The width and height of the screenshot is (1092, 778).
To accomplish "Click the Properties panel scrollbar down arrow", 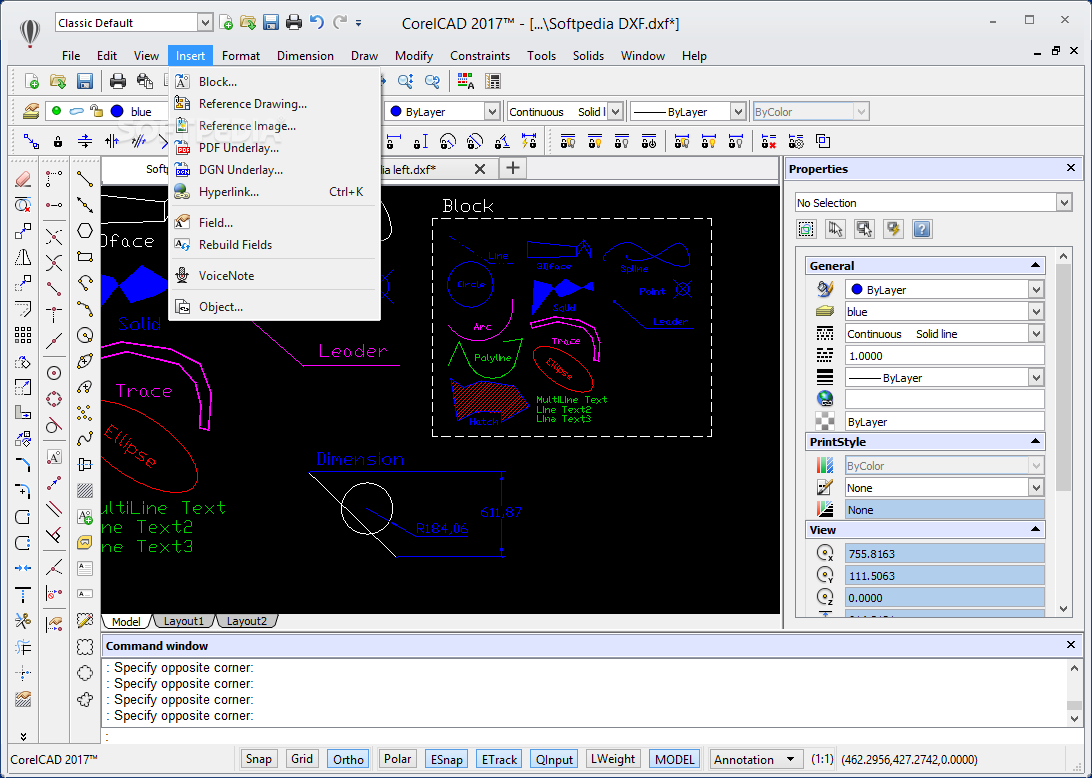I will [1063, 608].
